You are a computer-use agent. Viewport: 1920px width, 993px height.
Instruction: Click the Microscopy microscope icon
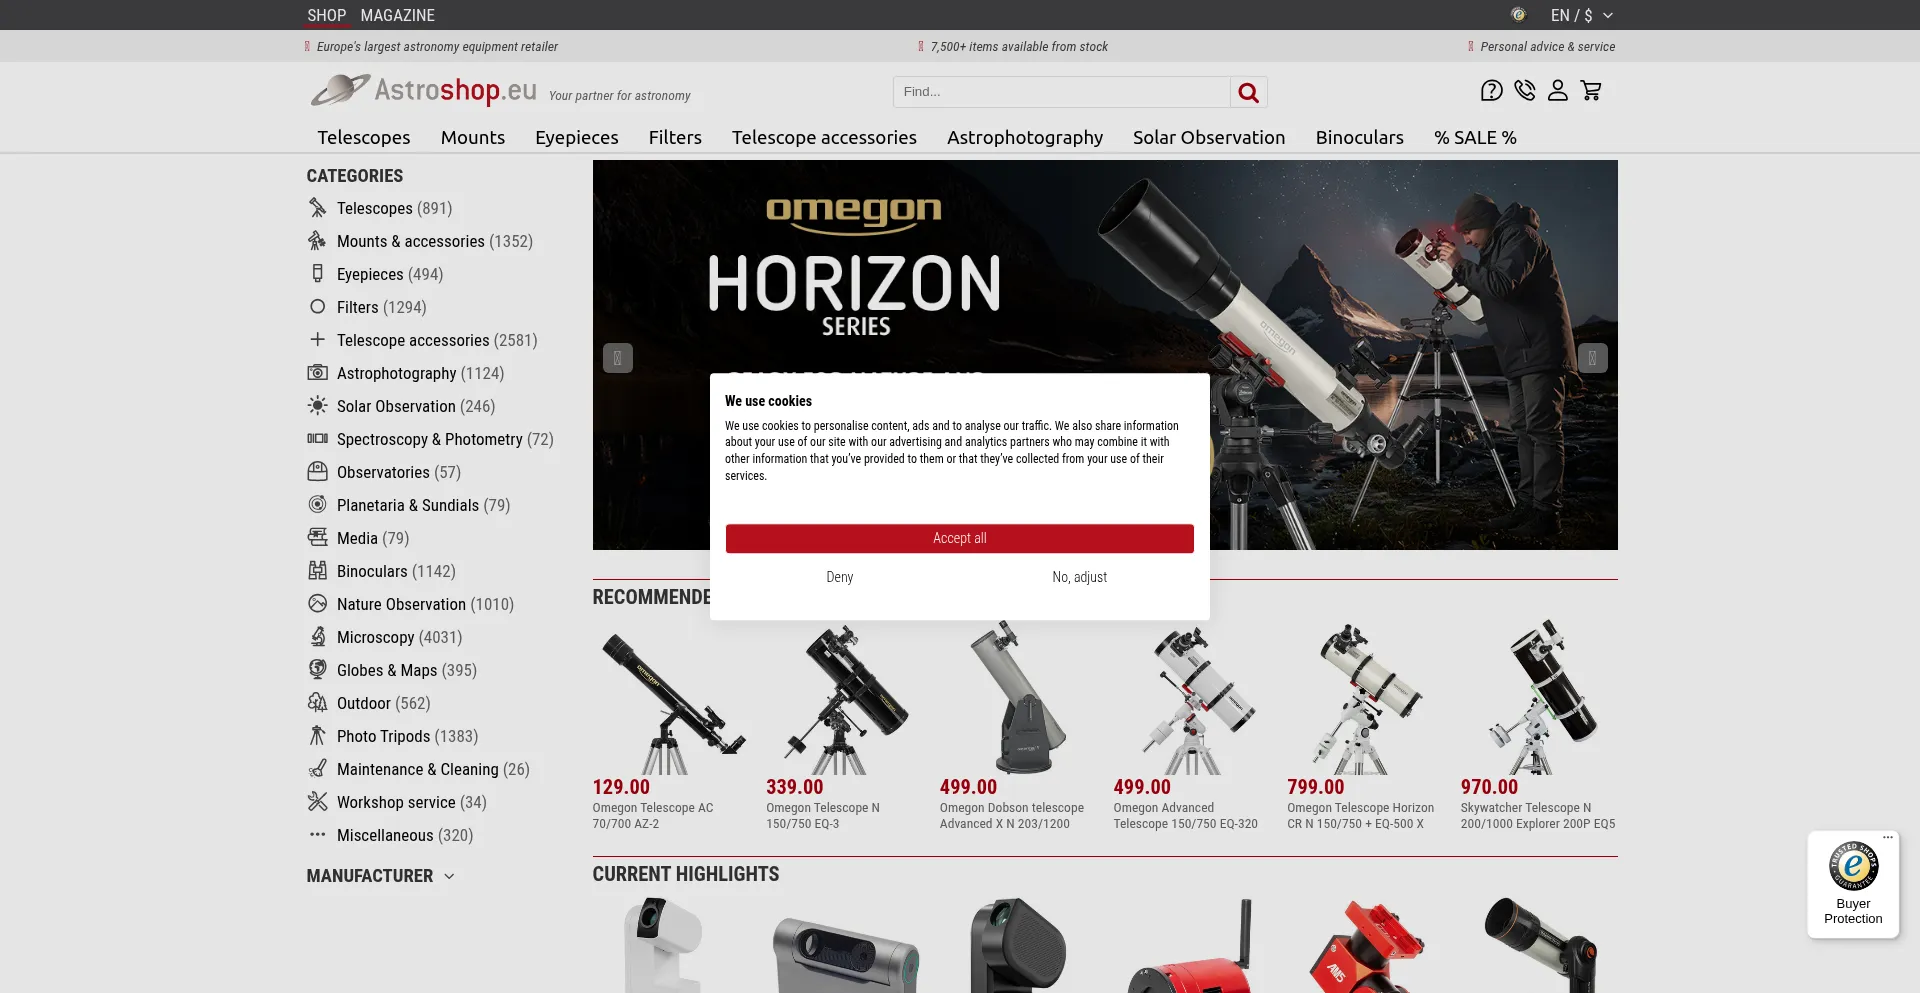point(317,637)
